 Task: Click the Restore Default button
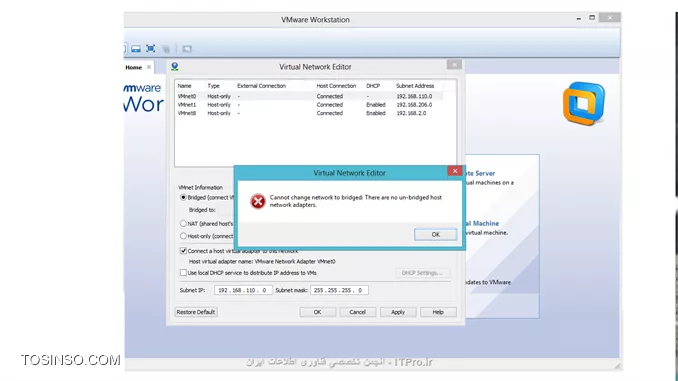[x=196, y=312]
